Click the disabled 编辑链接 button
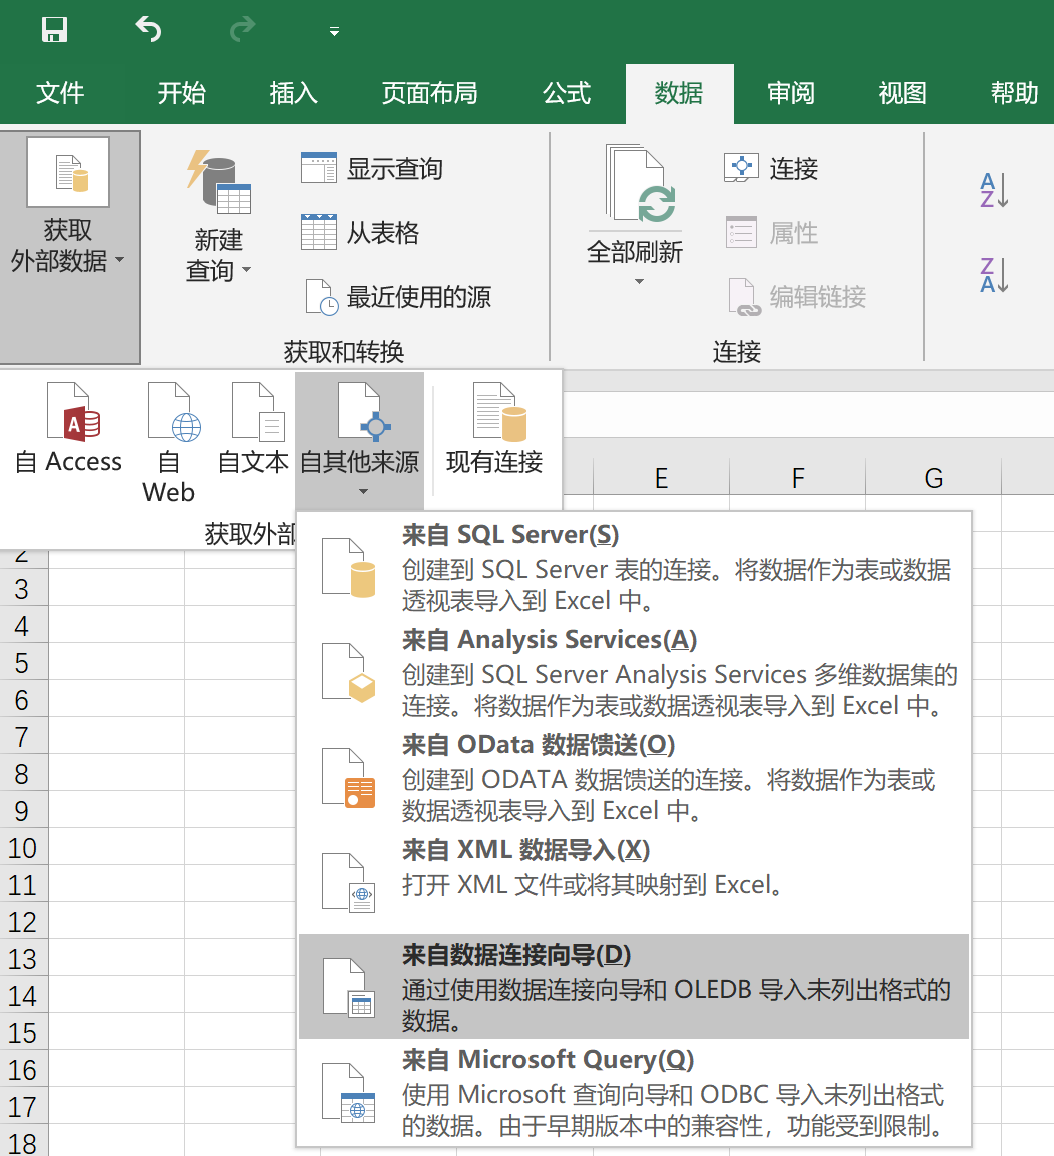This screenshot has height=1156, width=1054. (795, 296)
